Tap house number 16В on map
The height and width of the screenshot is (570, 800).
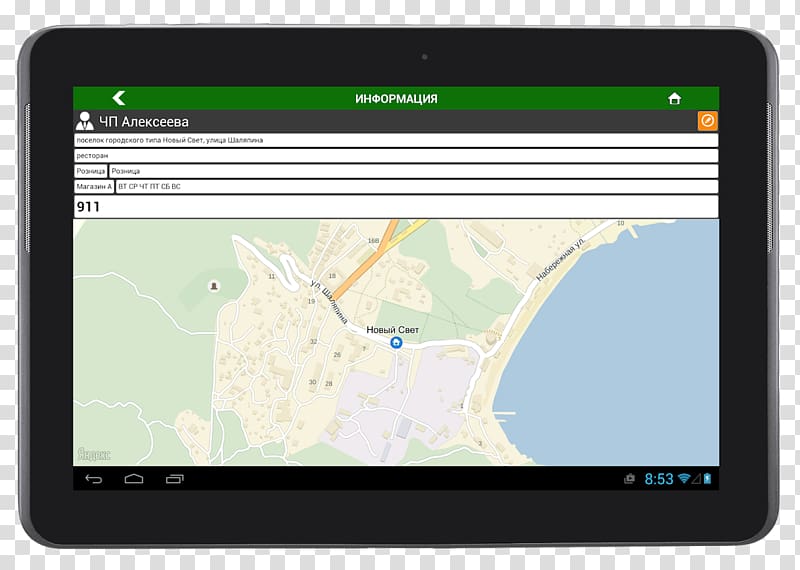373,240
